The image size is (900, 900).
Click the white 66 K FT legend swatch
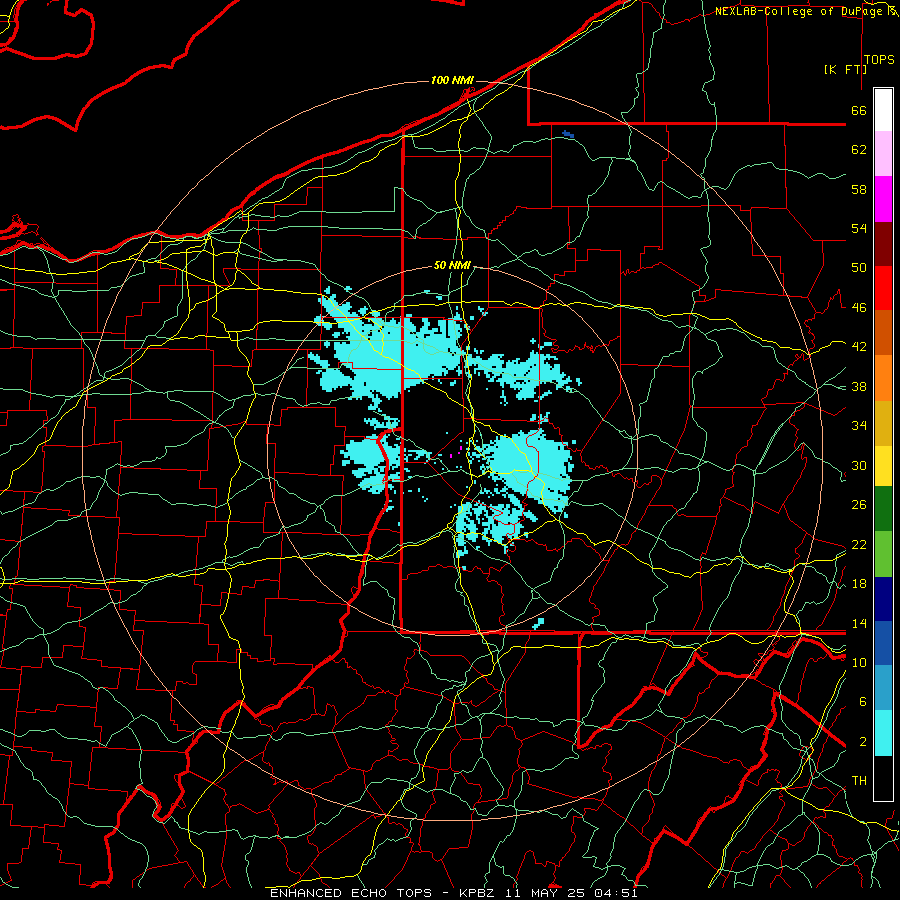coord(883,110)
